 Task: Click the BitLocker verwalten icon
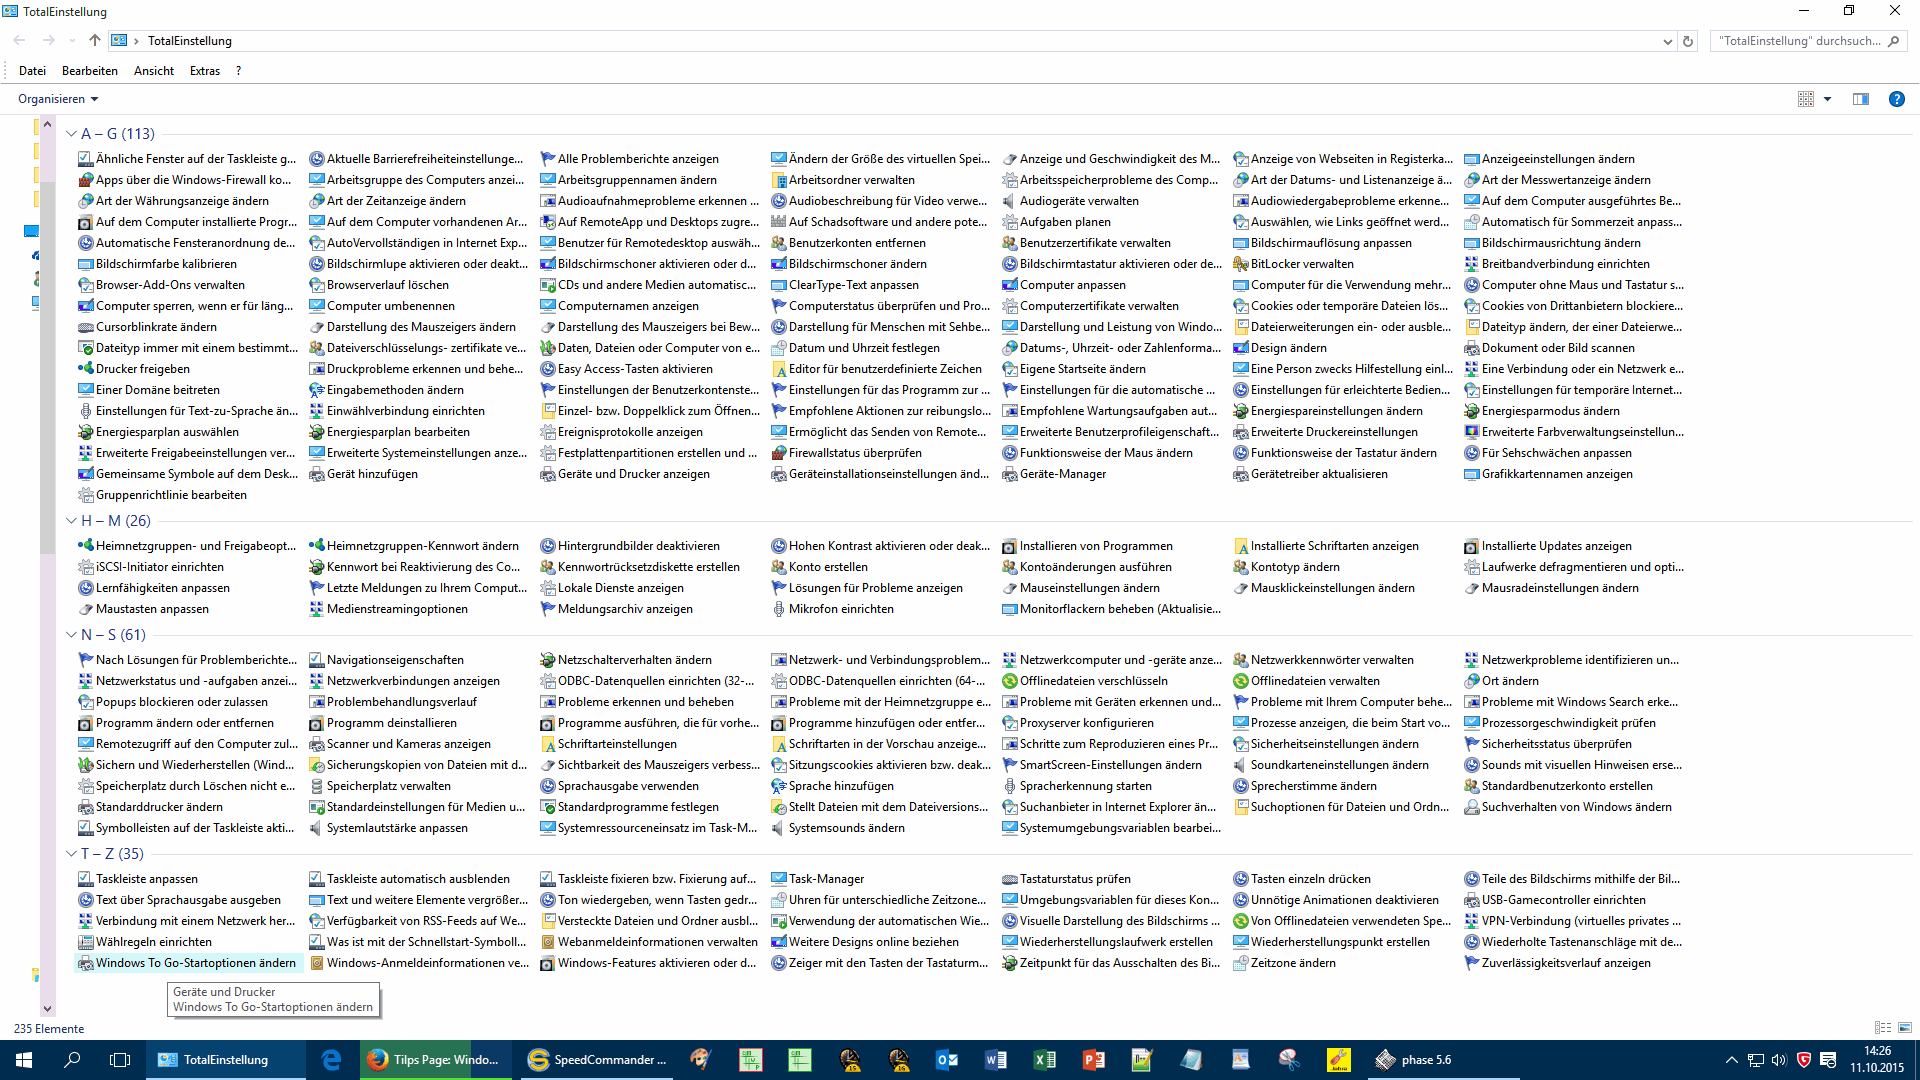1240,264
